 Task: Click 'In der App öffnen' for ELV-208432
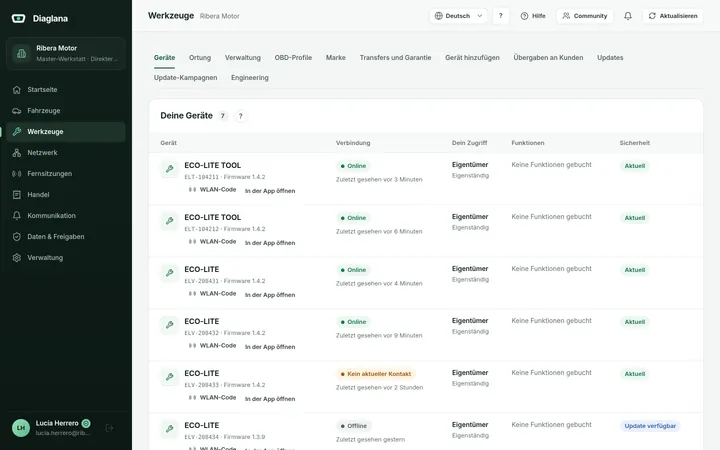[270, 347]
